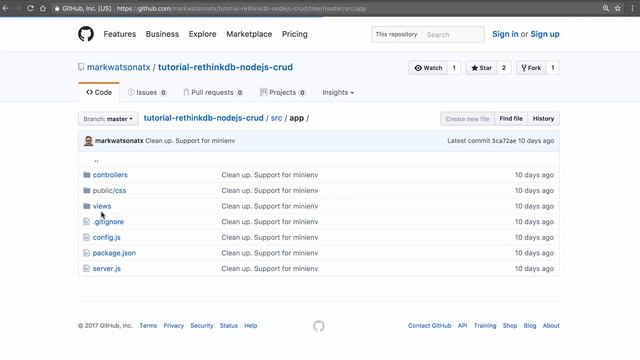Go to browser home icon
This screenshot has height=360, width=640.
(43, 8)
